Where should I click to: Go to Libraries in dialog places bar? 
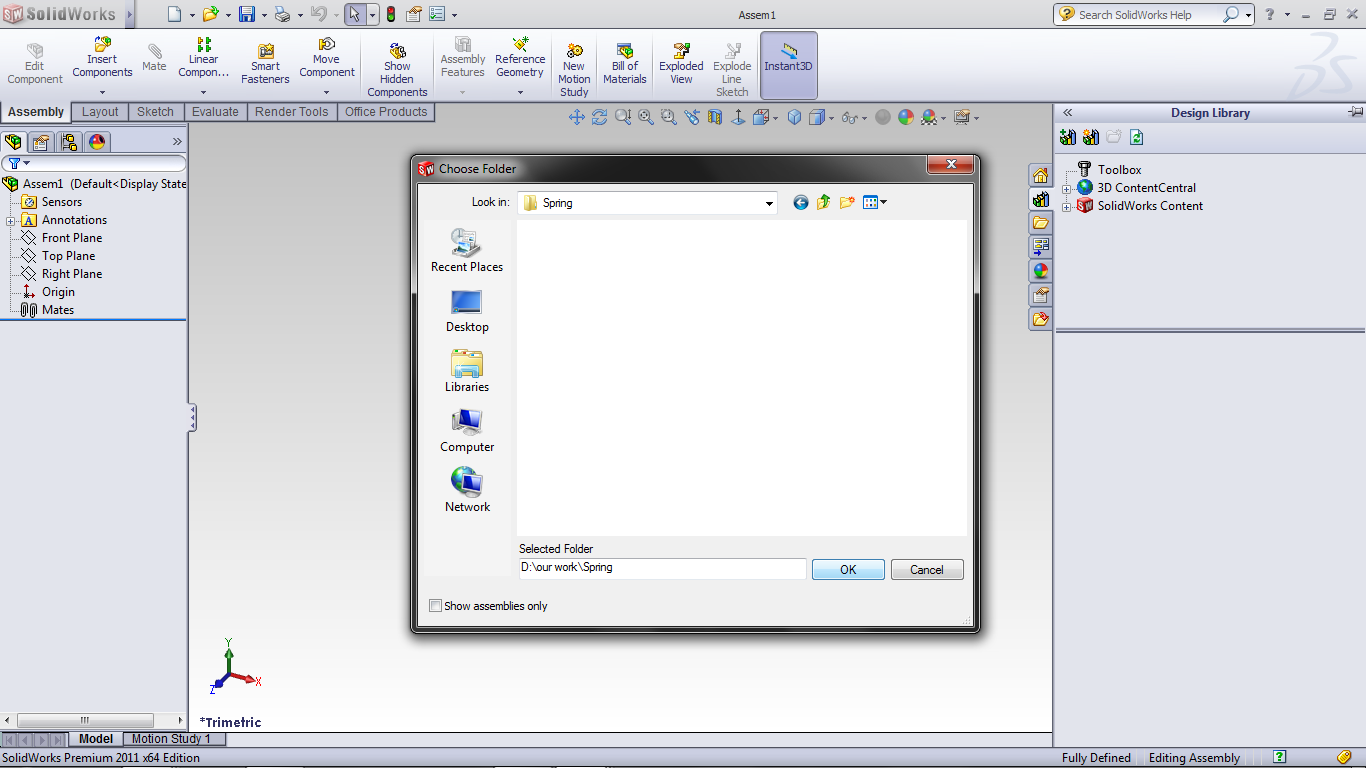(467, 371)
